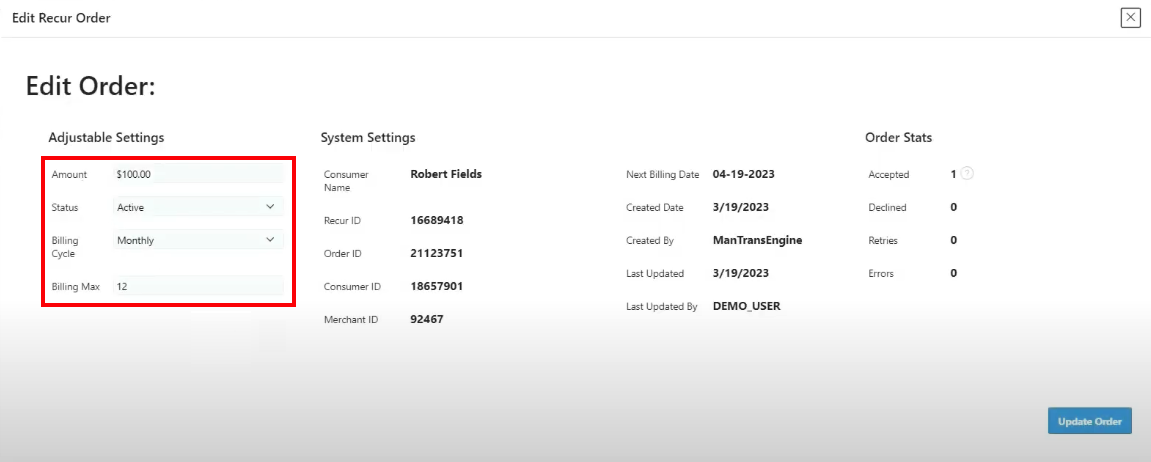The height and width of the screenshot is (462, 1151).
Task: Click the Order Stats section heading
Action: (x=898, y=138)
